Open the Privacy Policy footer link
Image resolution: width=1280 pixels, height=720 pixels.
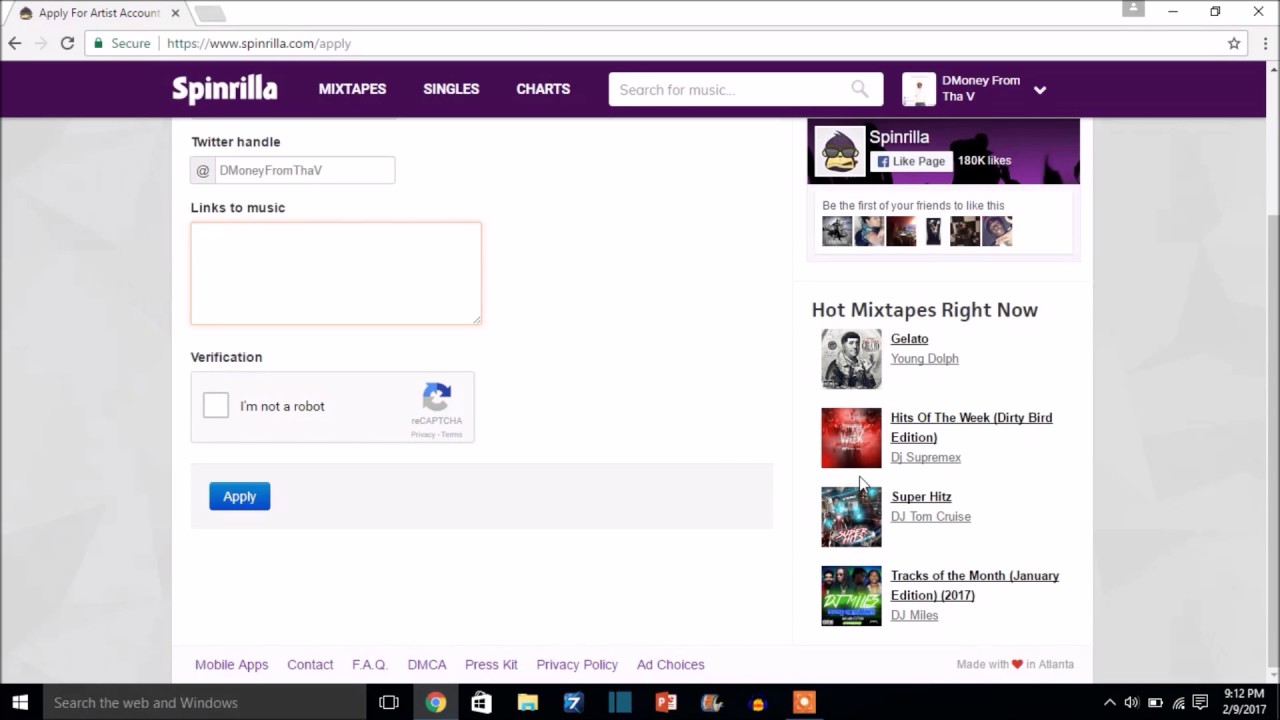click(577, 664)
